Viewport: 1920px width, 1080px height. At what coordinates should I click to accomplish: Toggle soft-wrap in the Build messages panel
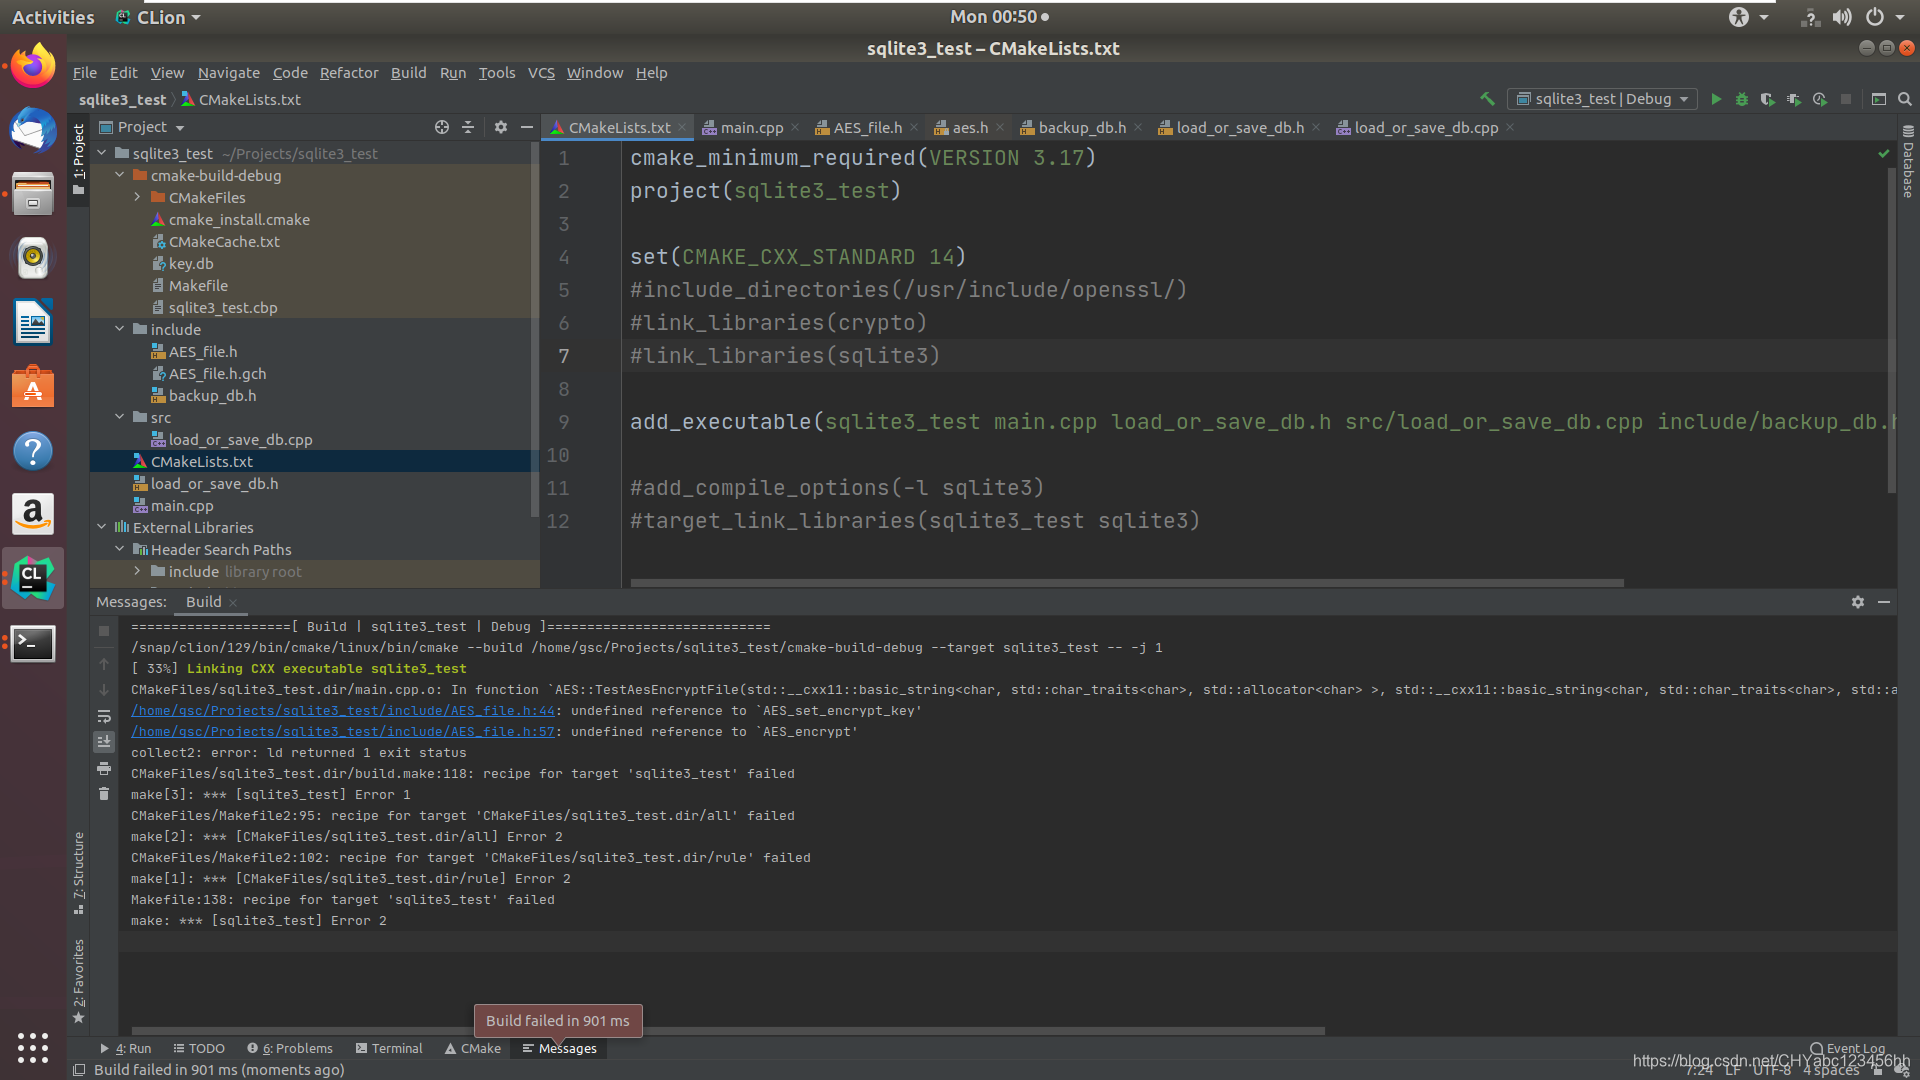(104, 716)
